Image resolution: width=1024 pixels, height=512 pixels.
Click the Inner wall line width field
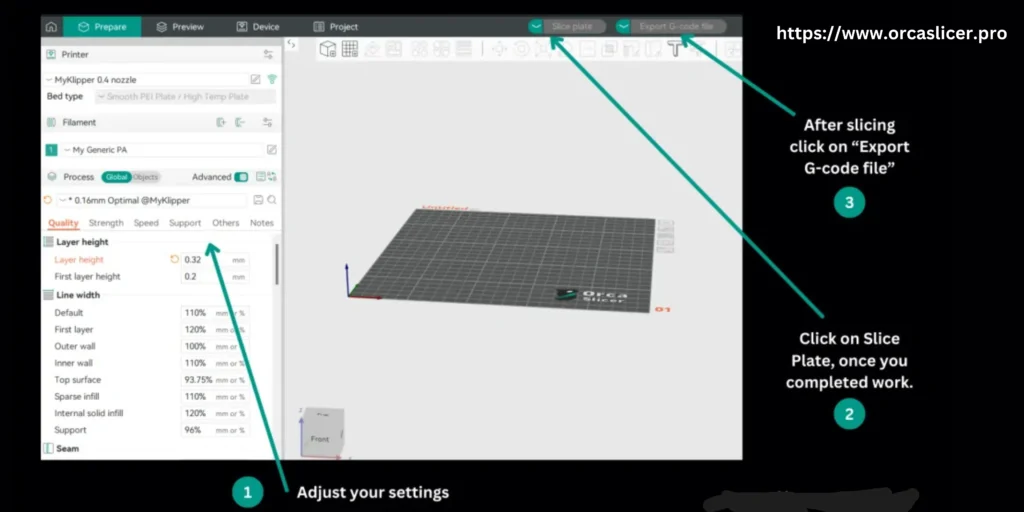point(215,363)
